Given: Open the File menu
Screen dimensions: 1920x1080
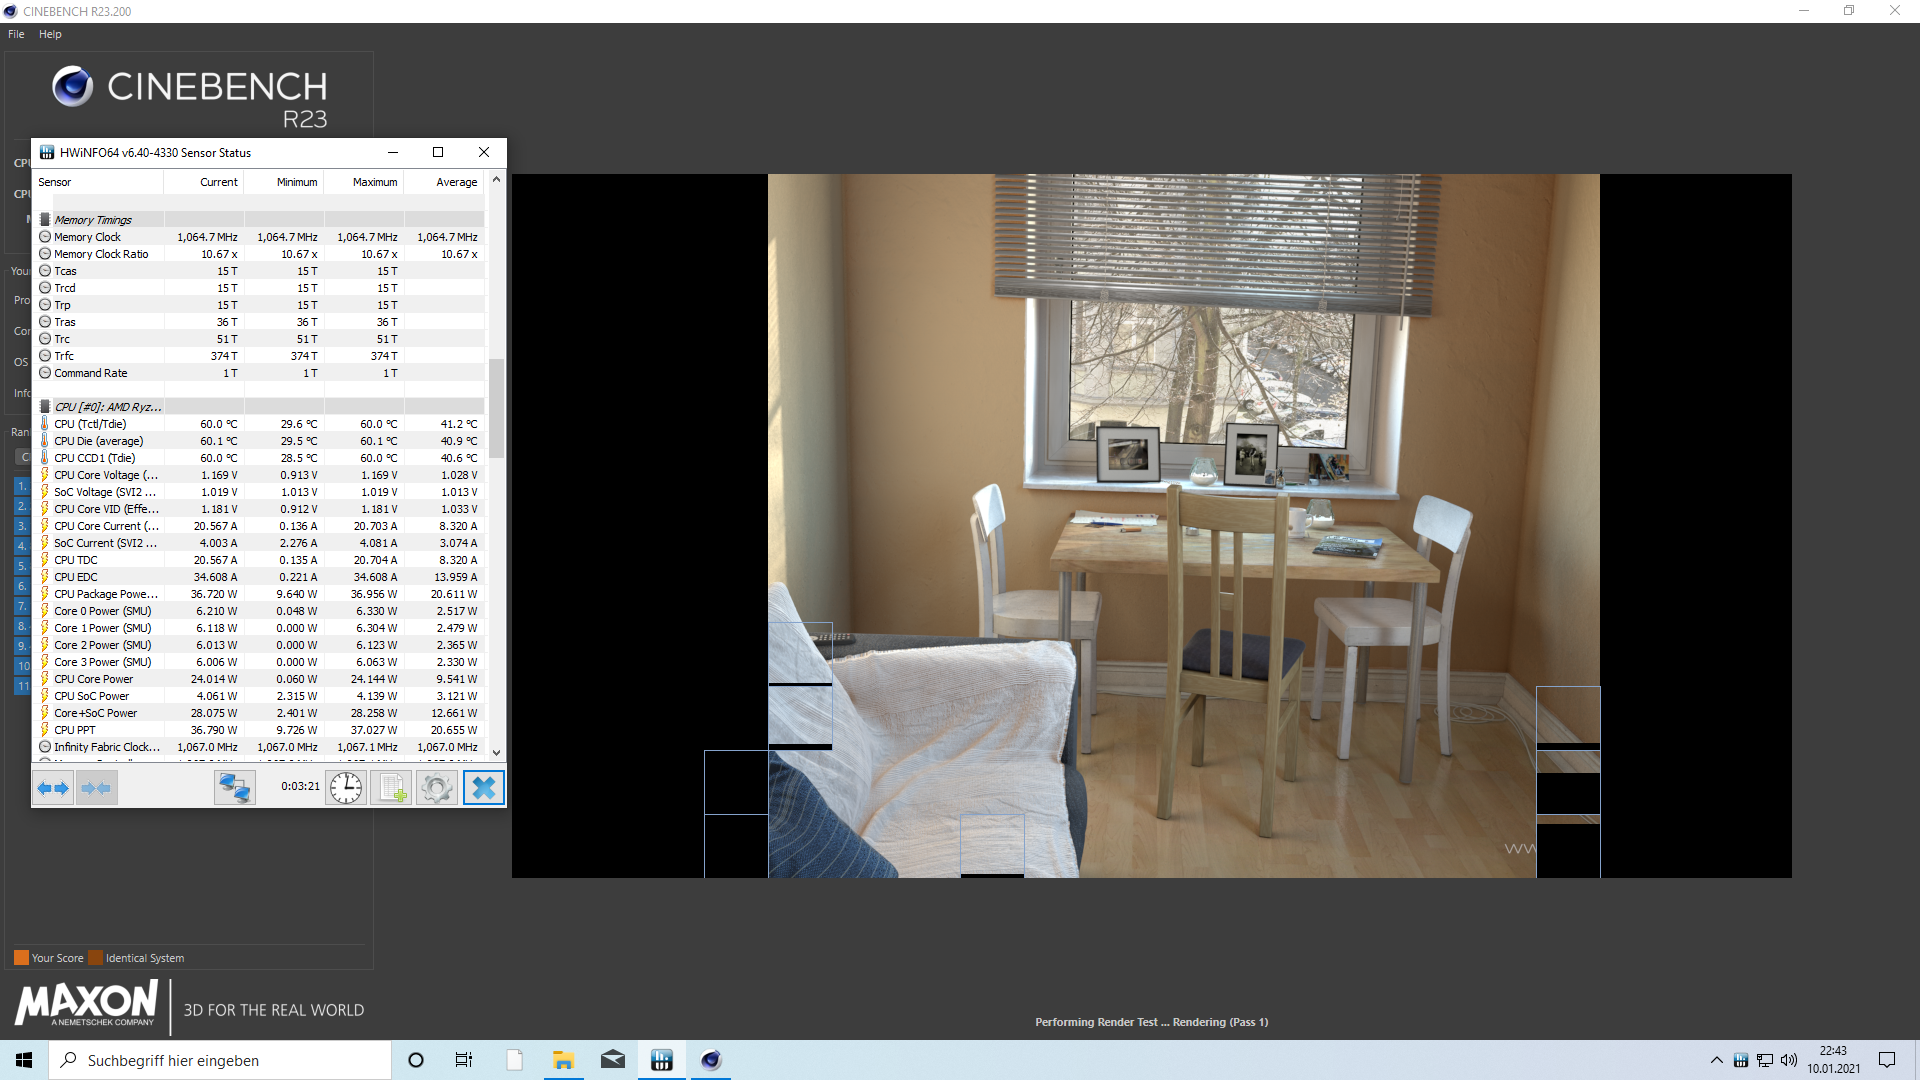Looking at the screenshot, I should [x=16, y=34].
